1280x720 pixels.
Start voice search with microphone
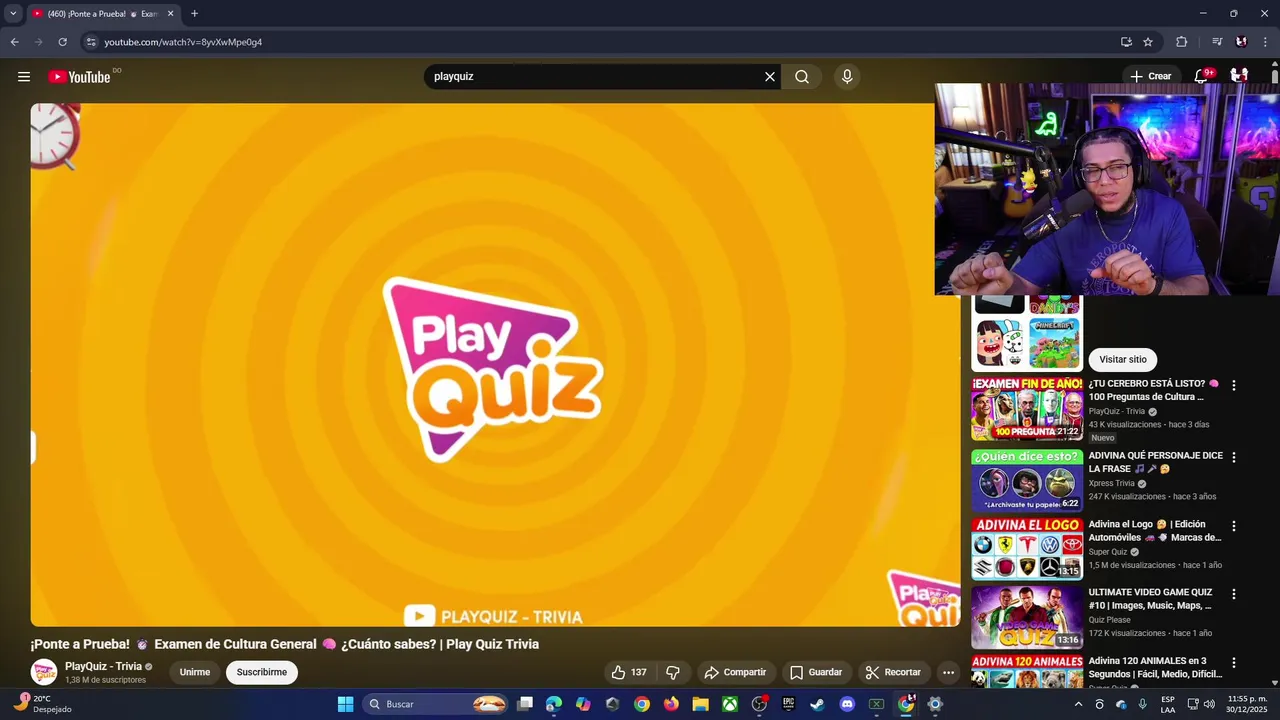click(847, 77)
